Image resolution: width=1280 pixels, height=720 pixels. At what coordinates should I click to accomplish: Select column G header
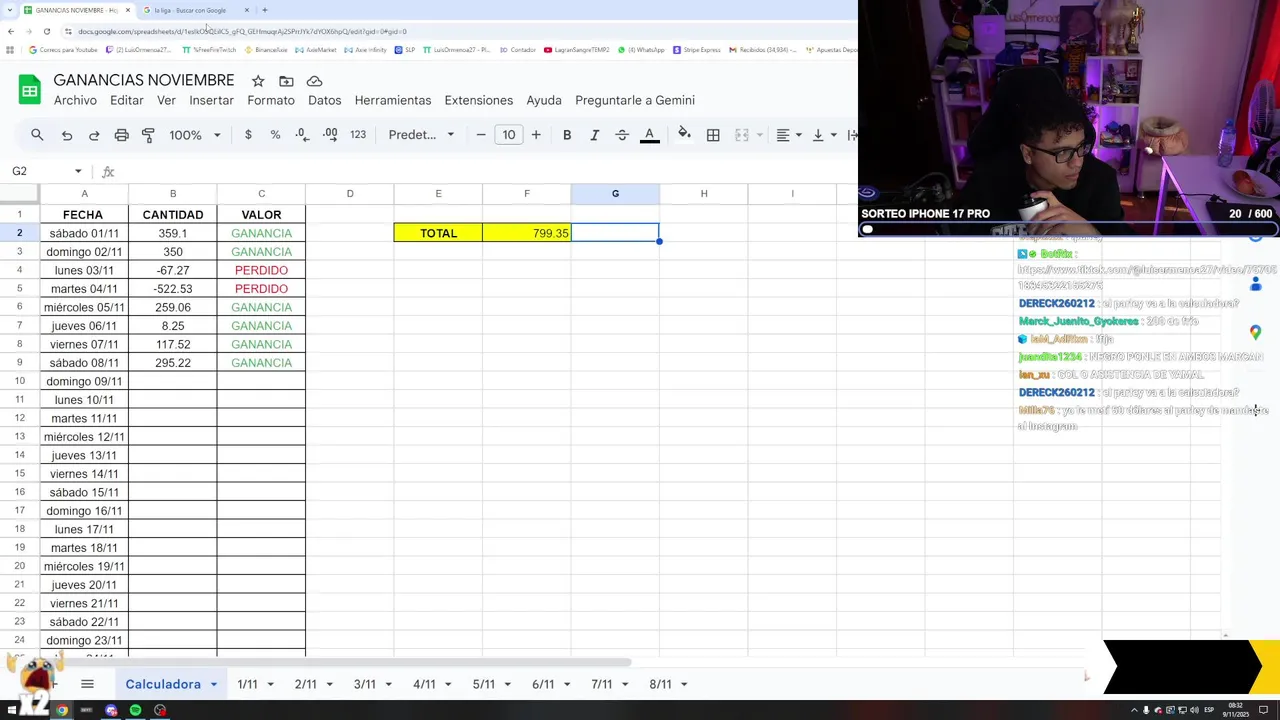pos(615,194)
